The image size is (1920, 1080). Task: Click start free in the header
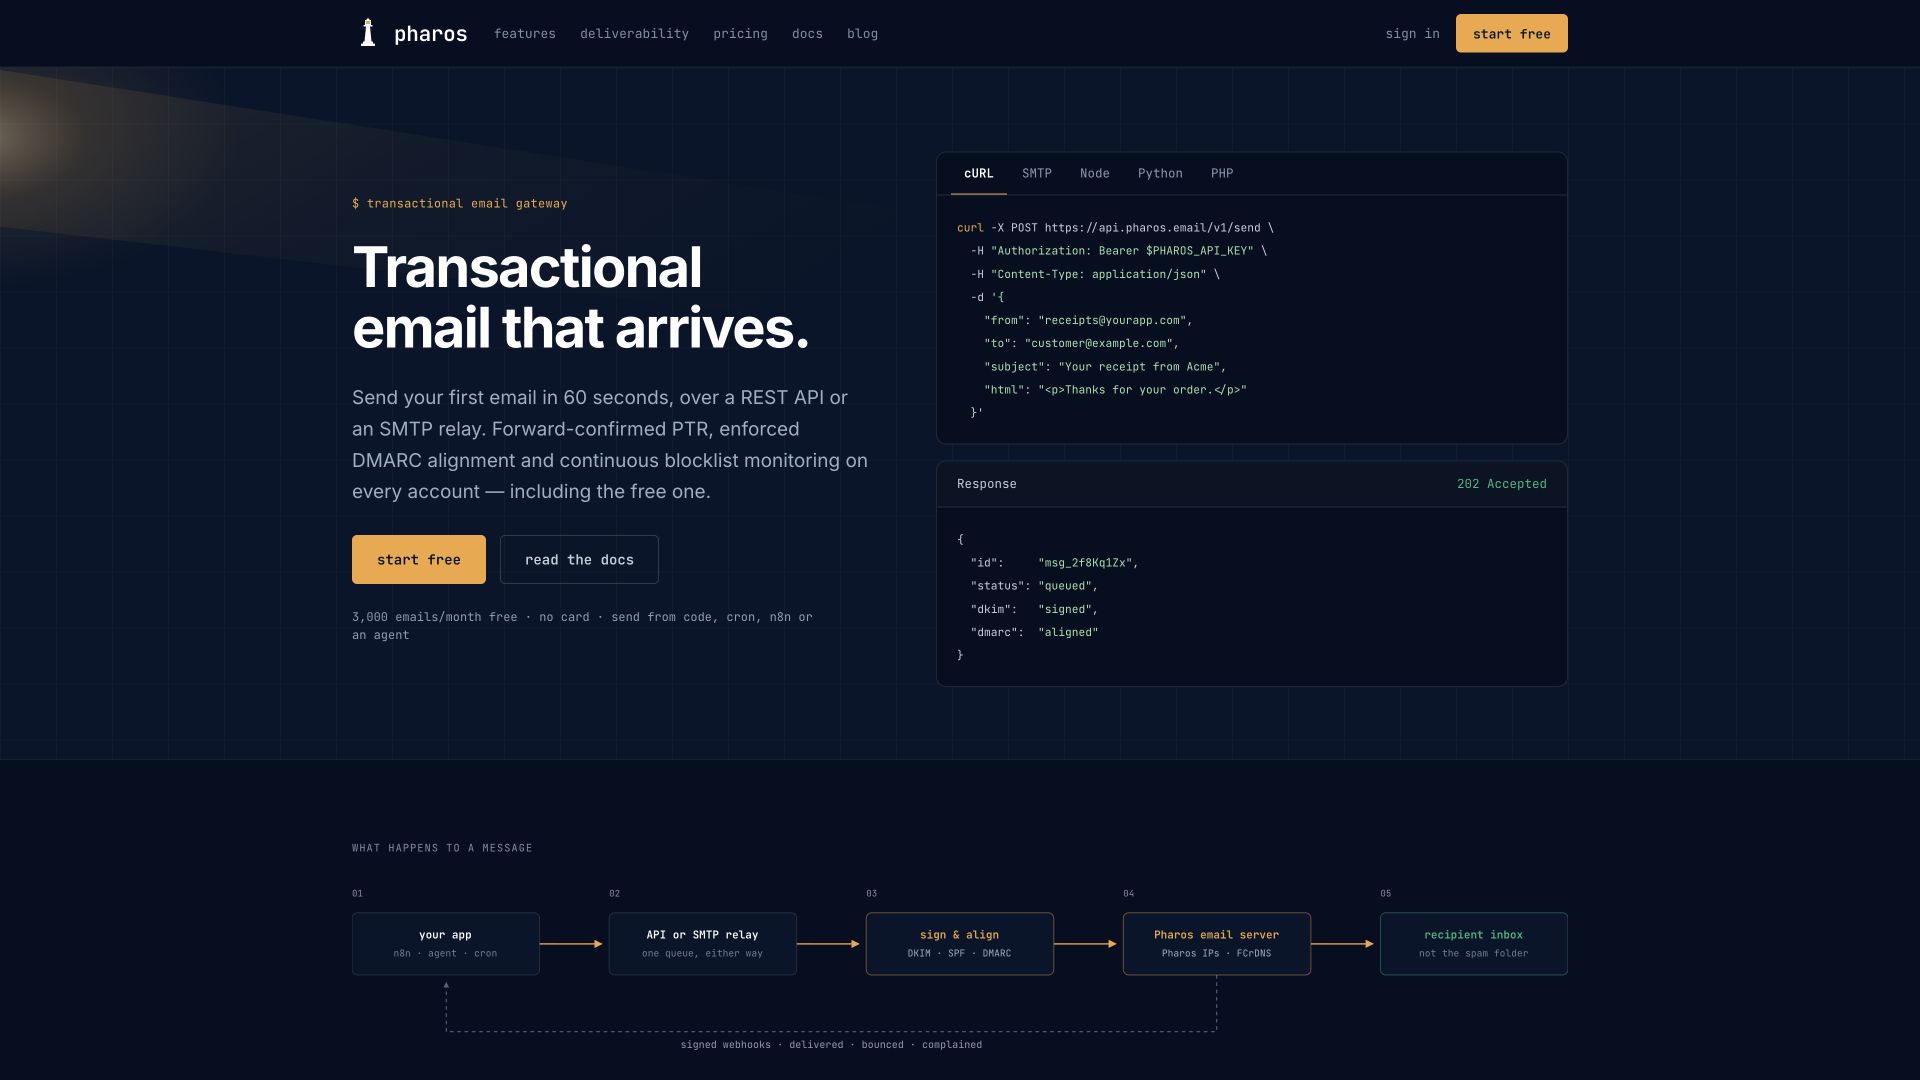point(1511,34)
